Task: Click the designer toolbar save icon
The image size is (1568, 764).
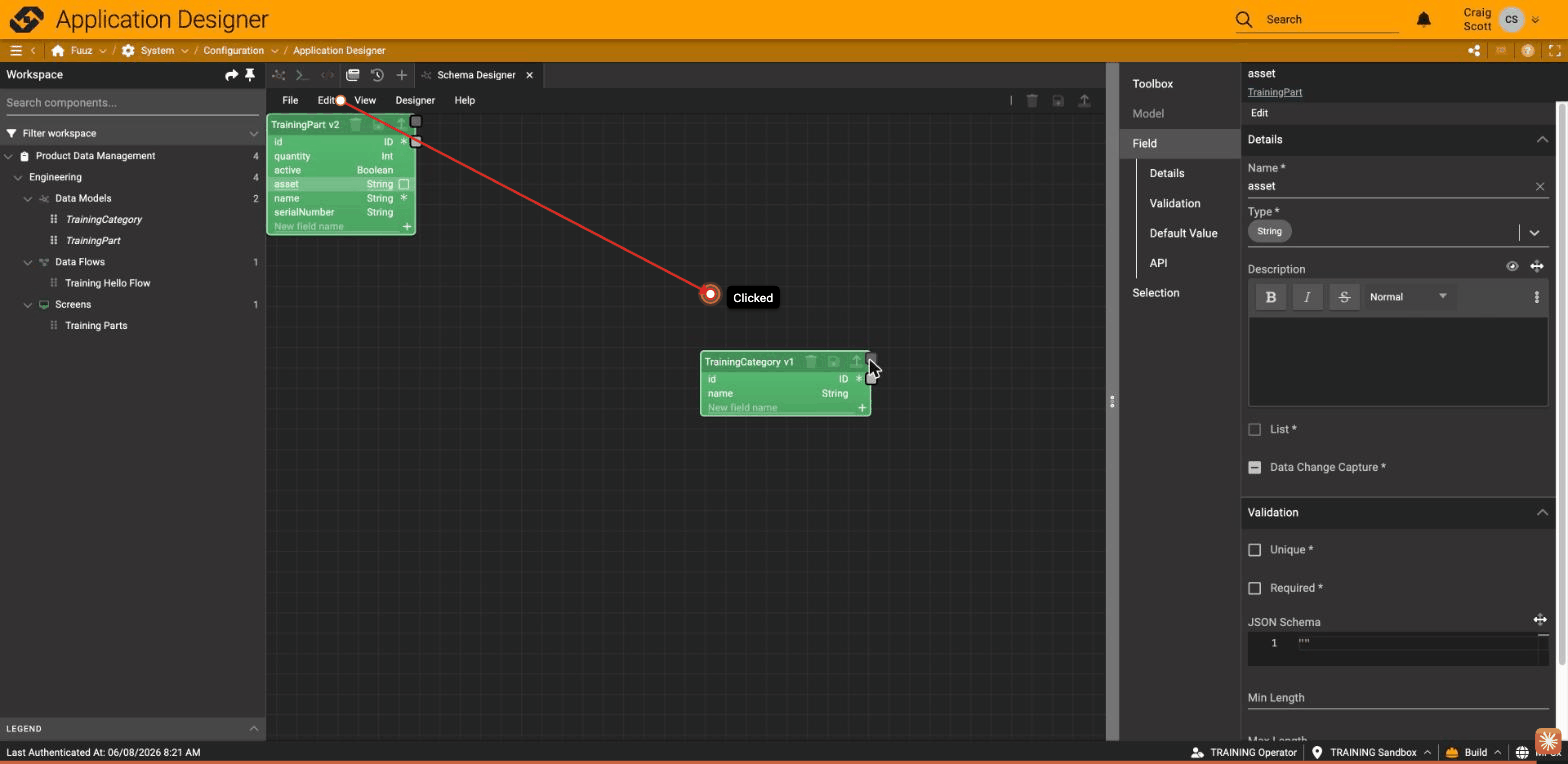Action: 1058,100
